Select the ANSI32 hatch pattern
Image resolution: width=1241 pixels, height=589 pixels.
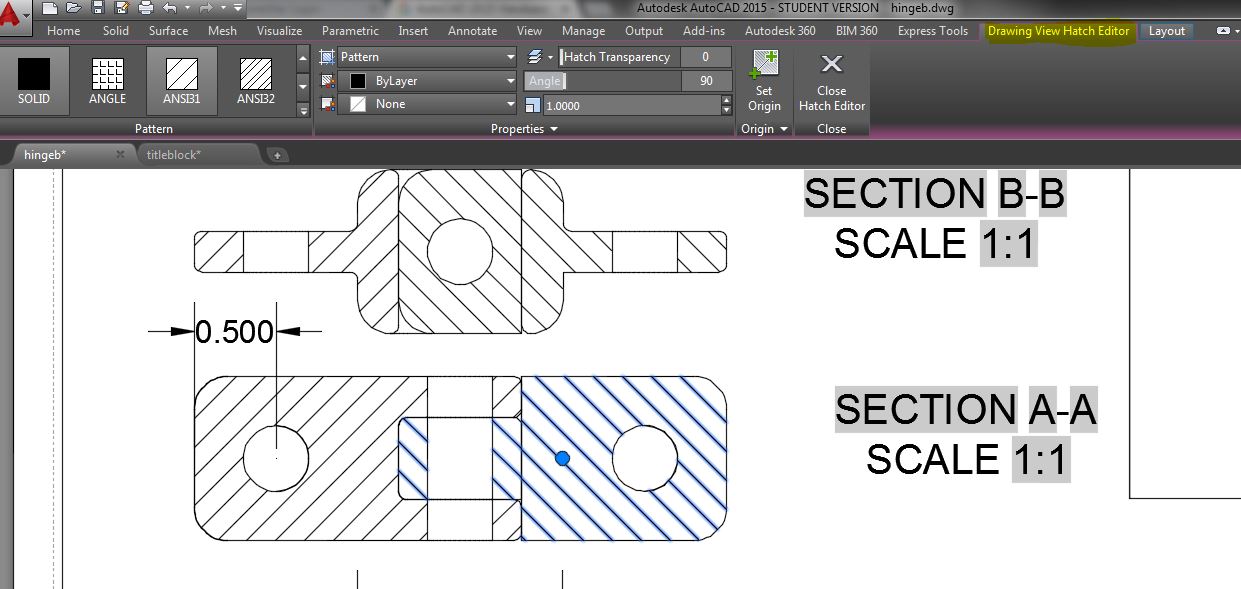[x=256, y=81]
